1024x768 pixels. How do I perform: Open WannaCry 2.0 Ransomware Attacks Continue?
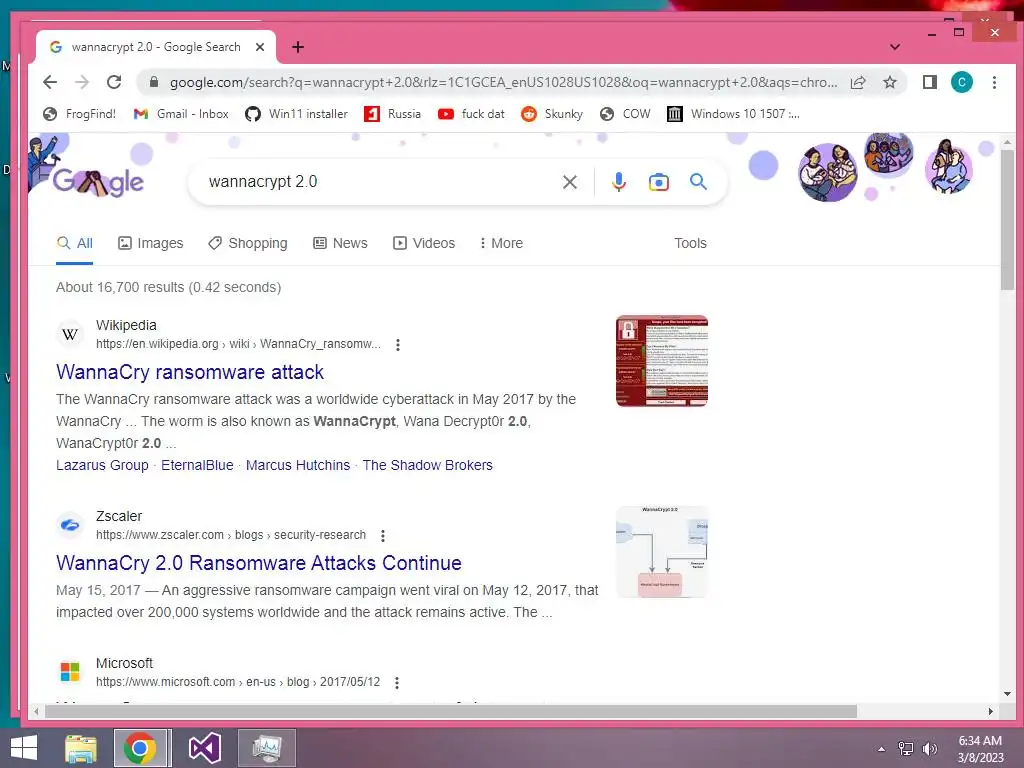[x=259, y=563]
